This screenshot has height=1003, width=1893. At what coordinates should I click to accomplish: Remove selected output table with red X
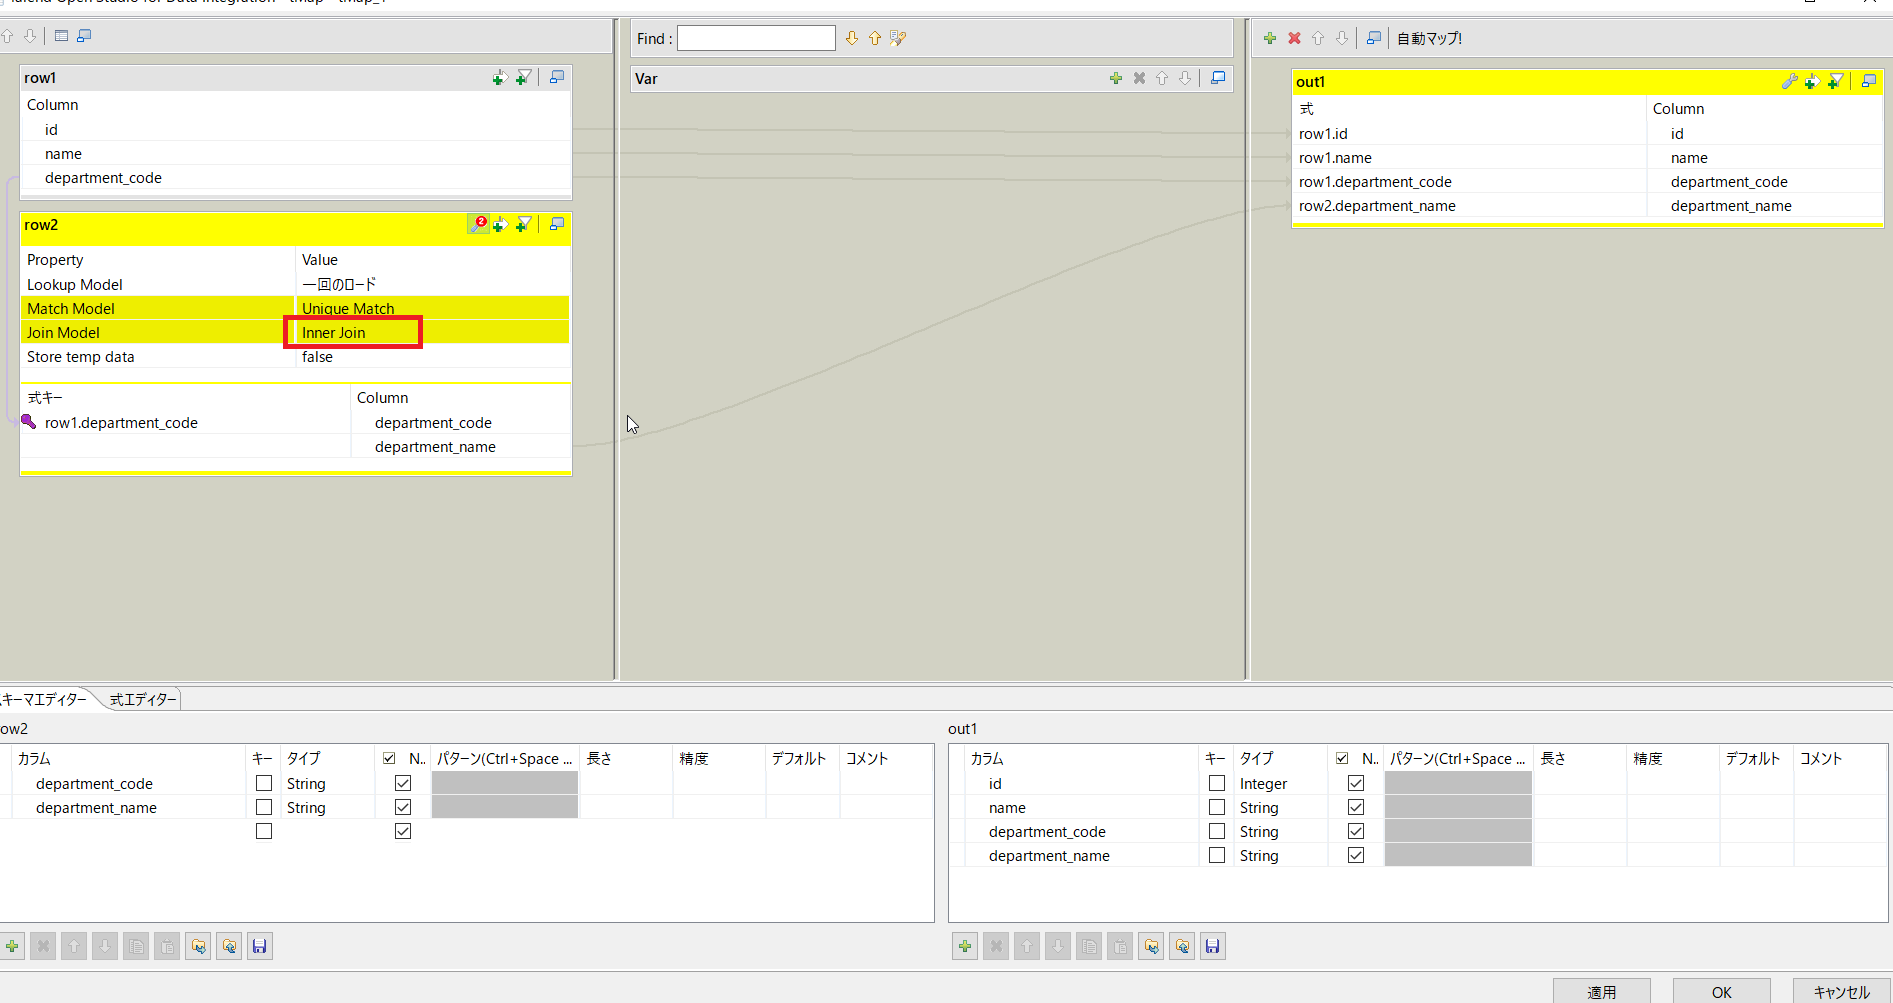pos(1294,38)
